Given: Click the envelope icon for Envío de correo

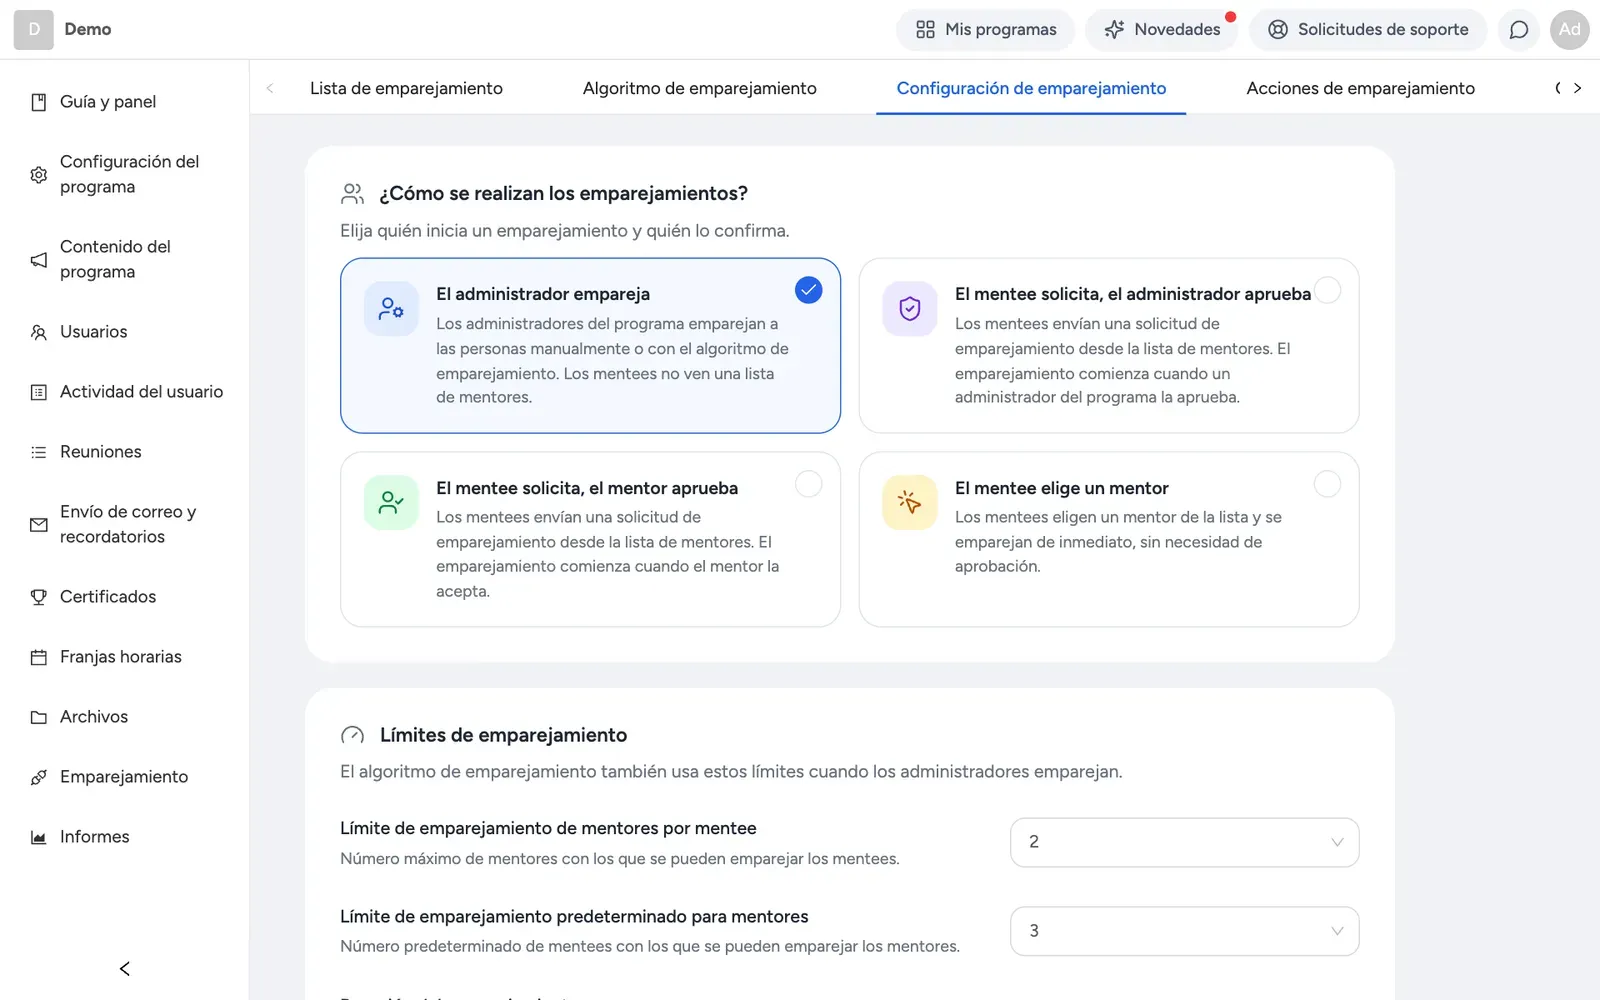Looking at the screenshot, I should pos(39,525).
